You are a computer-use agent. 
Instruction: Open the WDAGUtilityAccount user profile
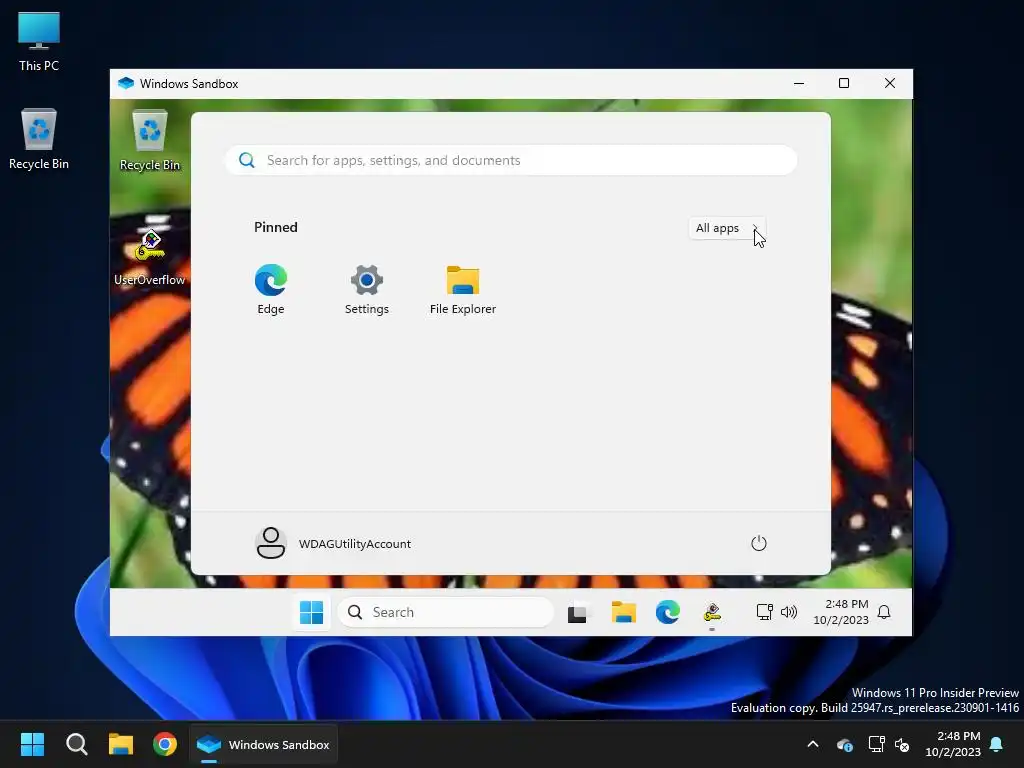coord(333,543)
